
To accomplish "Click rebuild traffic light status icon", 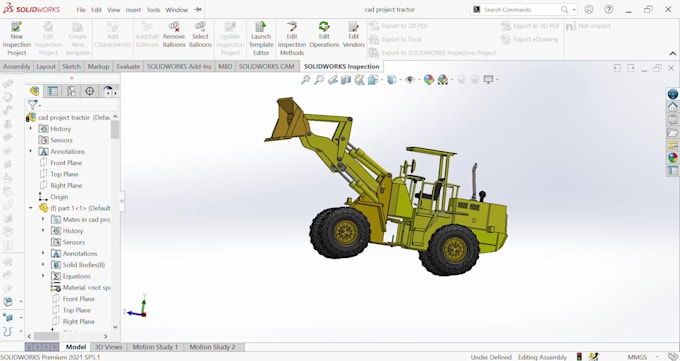I will point(579,357).
